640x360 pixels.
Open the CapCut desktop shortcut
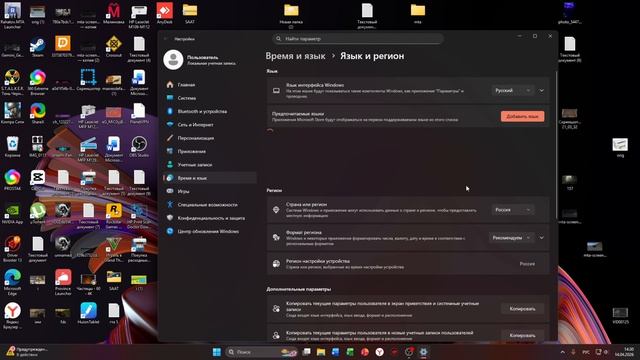pyautogui.click(x=38, y=180)
